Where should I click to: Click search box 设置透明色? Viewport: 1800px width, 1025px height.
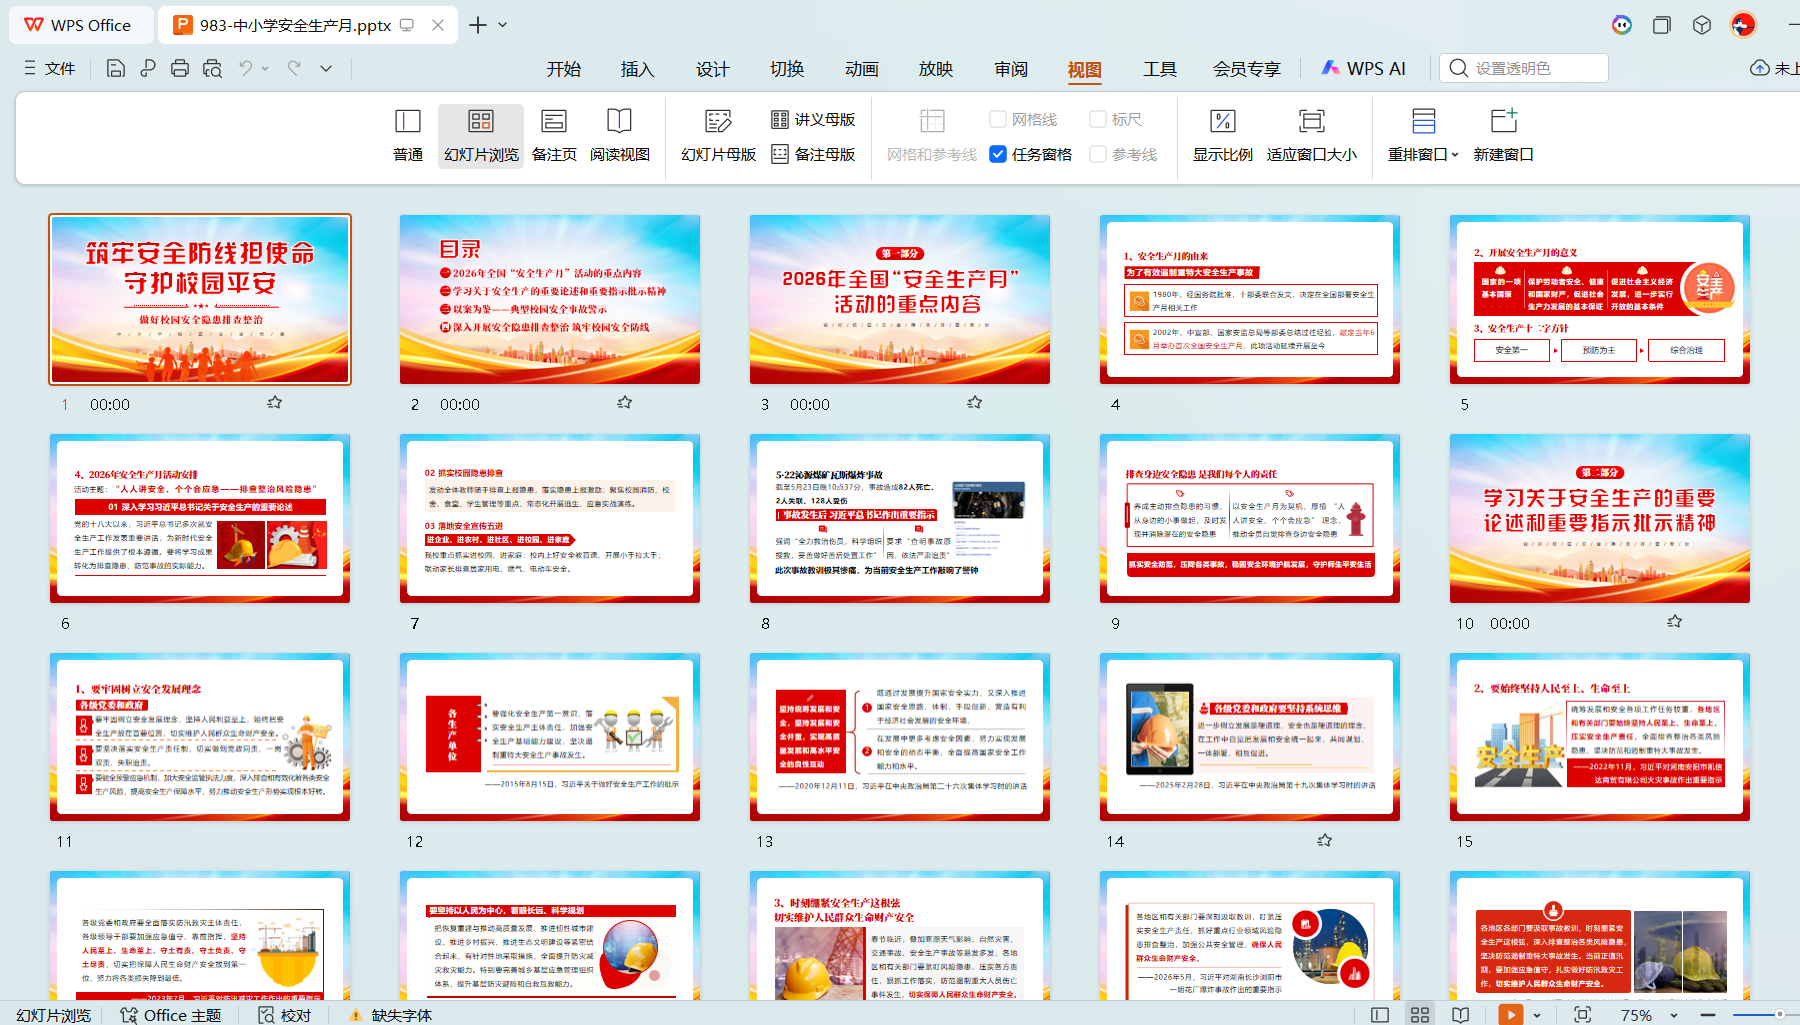coord(1524,68)
